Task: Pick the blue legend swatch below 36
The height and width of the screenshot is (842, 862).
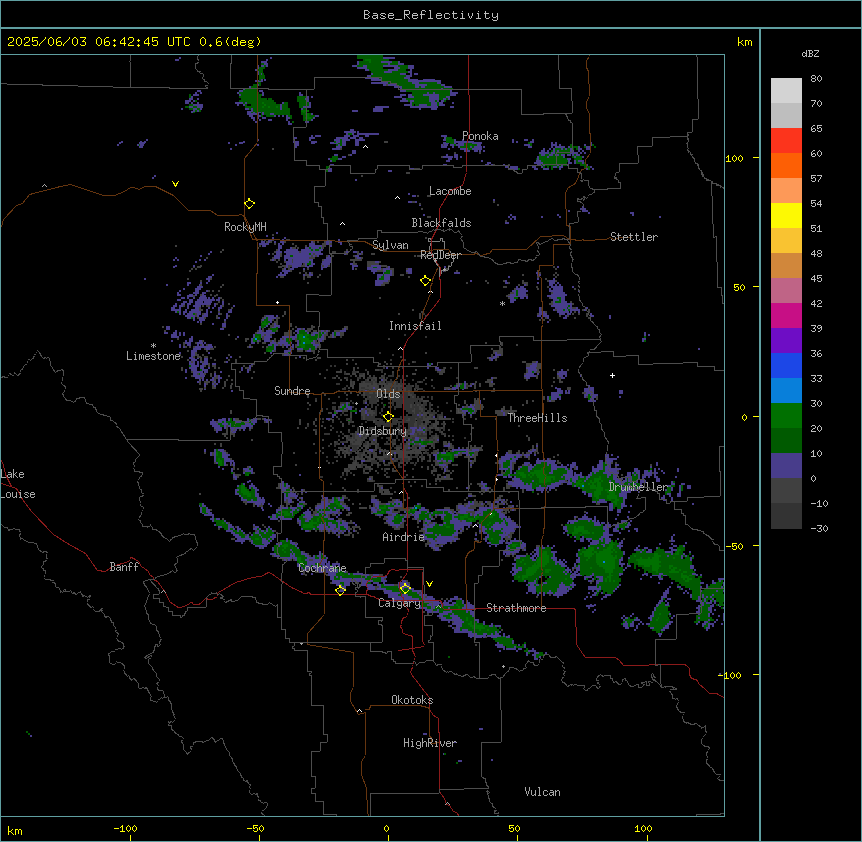Action: coord(786,365)
